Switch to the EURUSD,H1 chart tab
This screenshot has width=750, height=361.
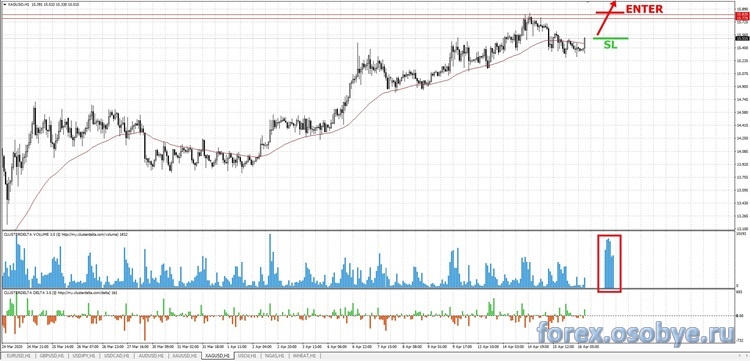[18, 356]
